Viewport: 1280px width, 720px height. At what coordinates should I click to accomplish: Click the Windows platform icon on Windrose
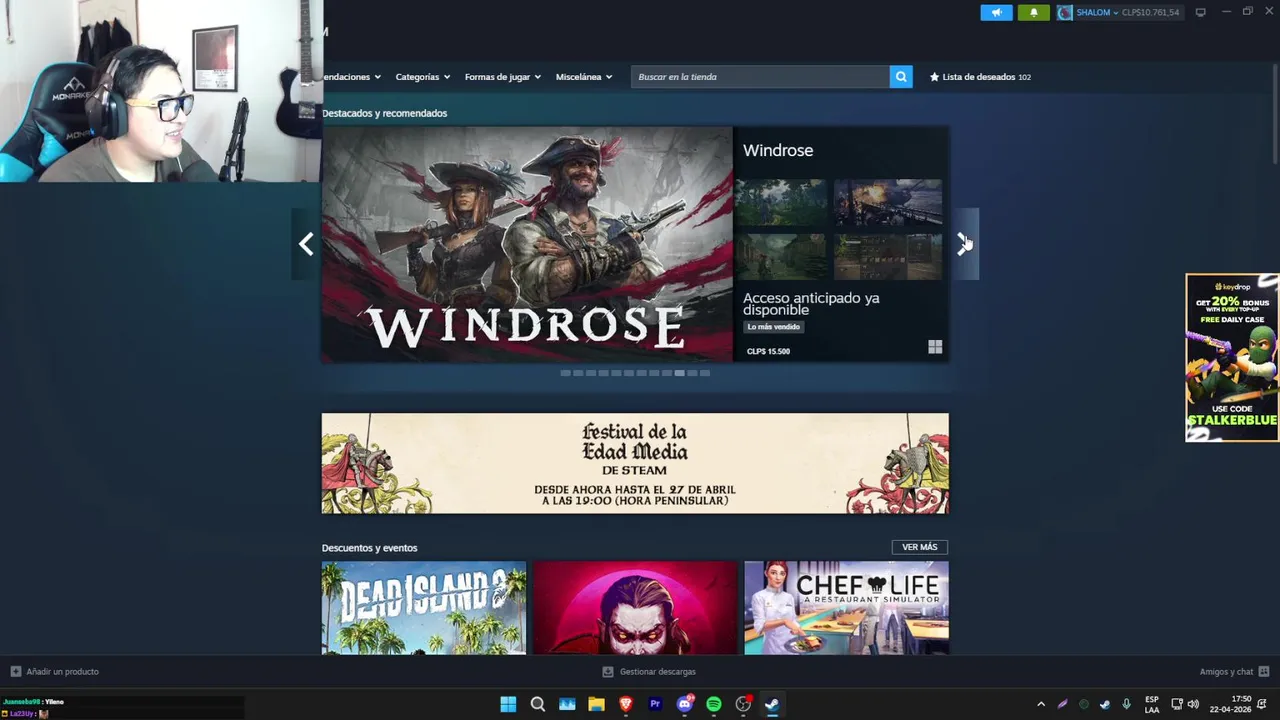(x=935, y=347)
